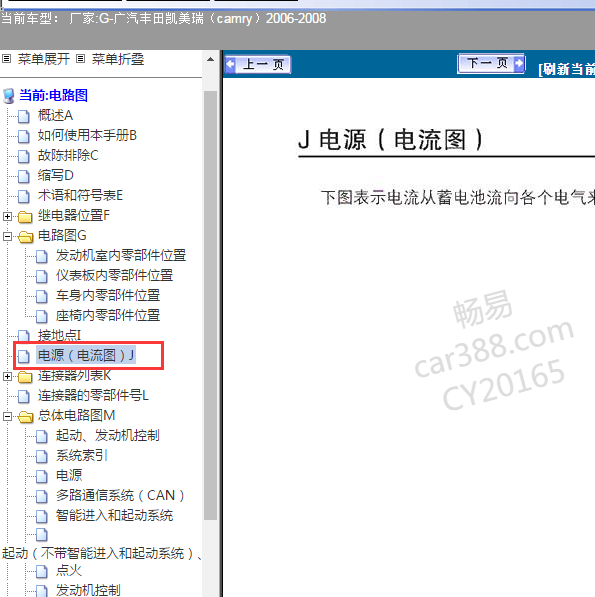Select the 总体电路图M folder label
The image size is (595, 597).
[x=77, y=415]
